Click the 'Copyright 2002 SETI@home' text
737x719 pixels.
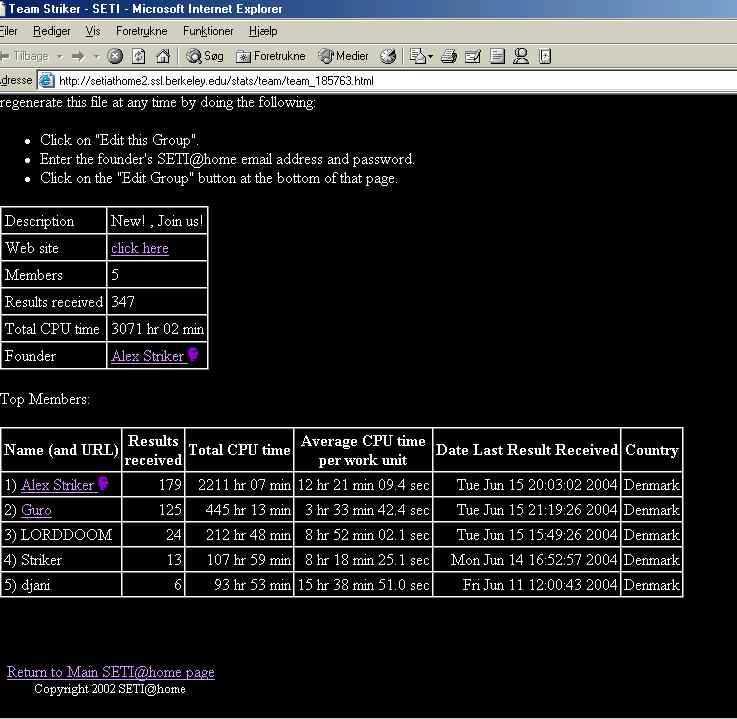click(x=110, y=689)
